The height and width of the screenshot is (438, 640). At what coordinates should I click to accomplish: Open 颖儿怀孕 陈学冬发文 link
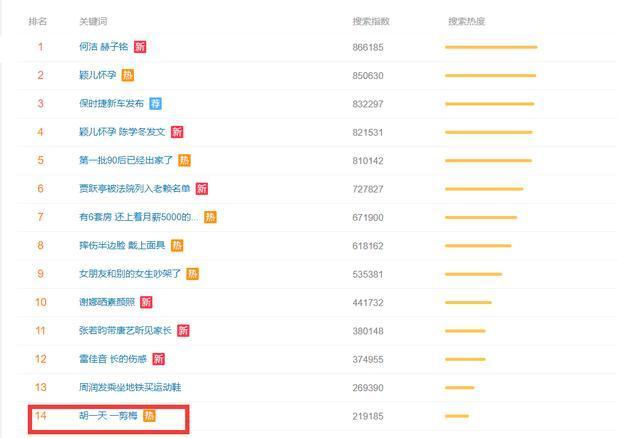coord(122,132)
